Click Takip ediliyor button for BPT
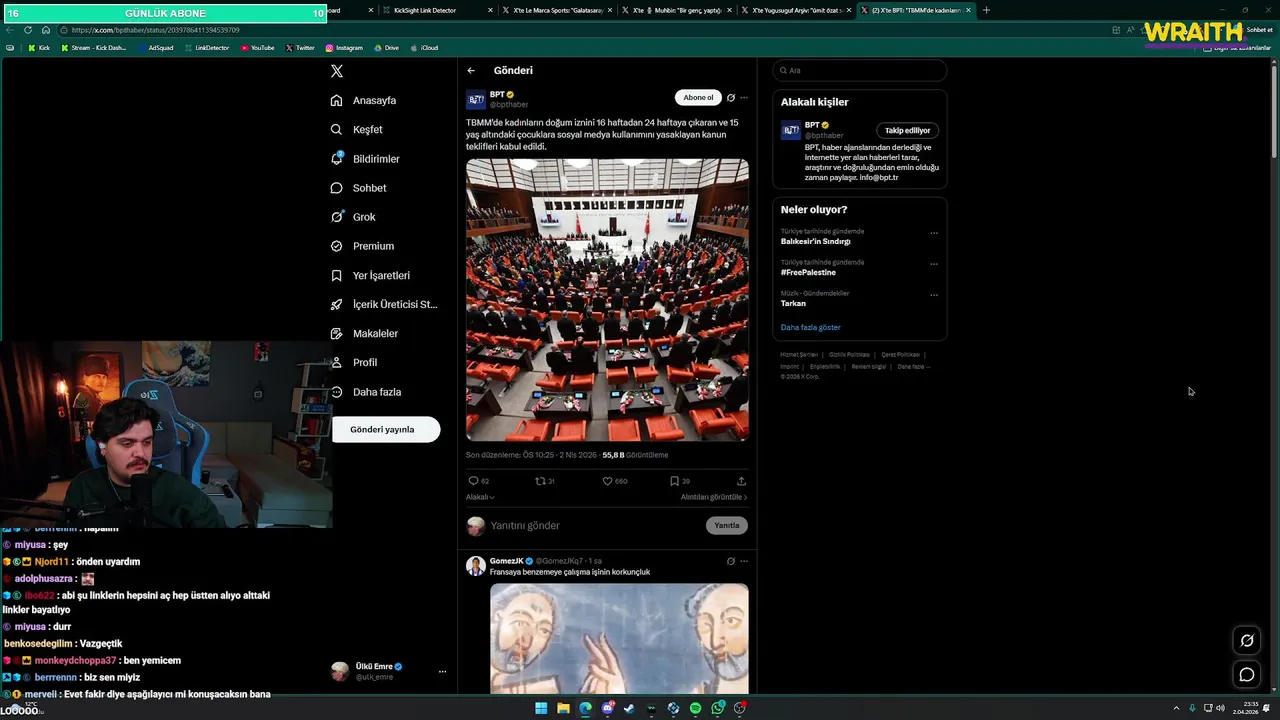This screenshot has width=1280, height=720. pos(907,130)
